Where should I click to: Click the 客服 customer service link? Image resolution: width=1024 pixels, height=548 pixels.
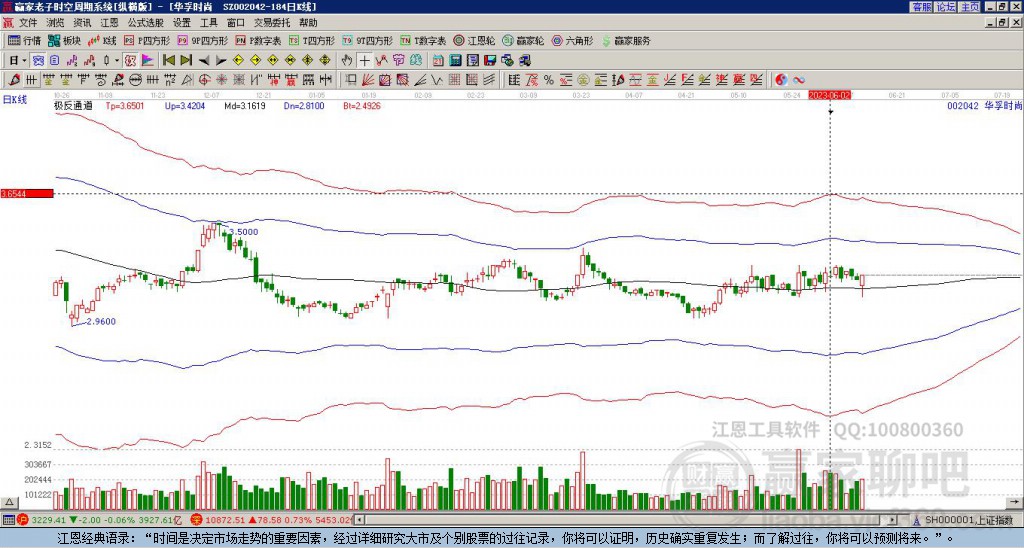pos(922,7)
